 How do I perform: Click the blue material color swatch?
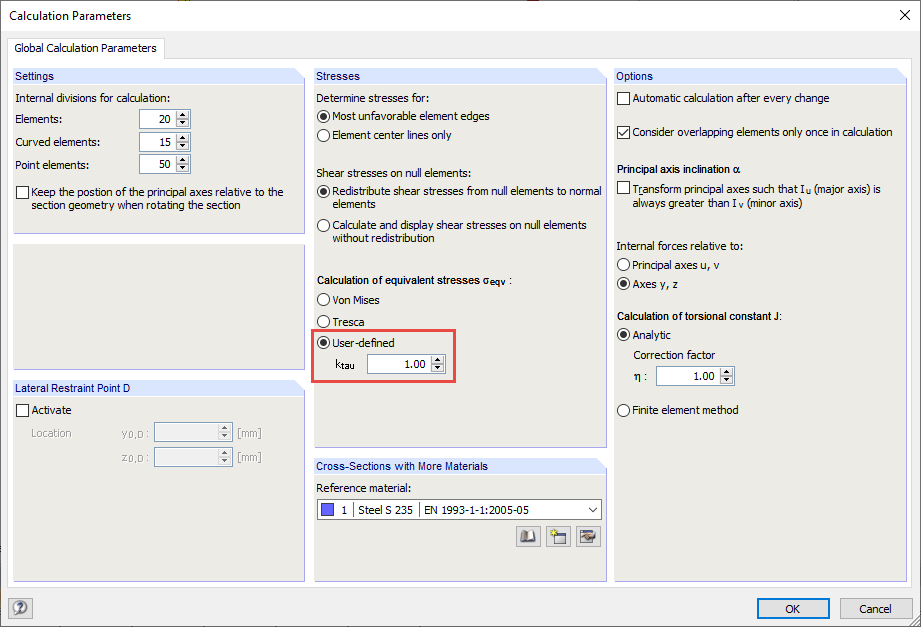pos(328,509)
